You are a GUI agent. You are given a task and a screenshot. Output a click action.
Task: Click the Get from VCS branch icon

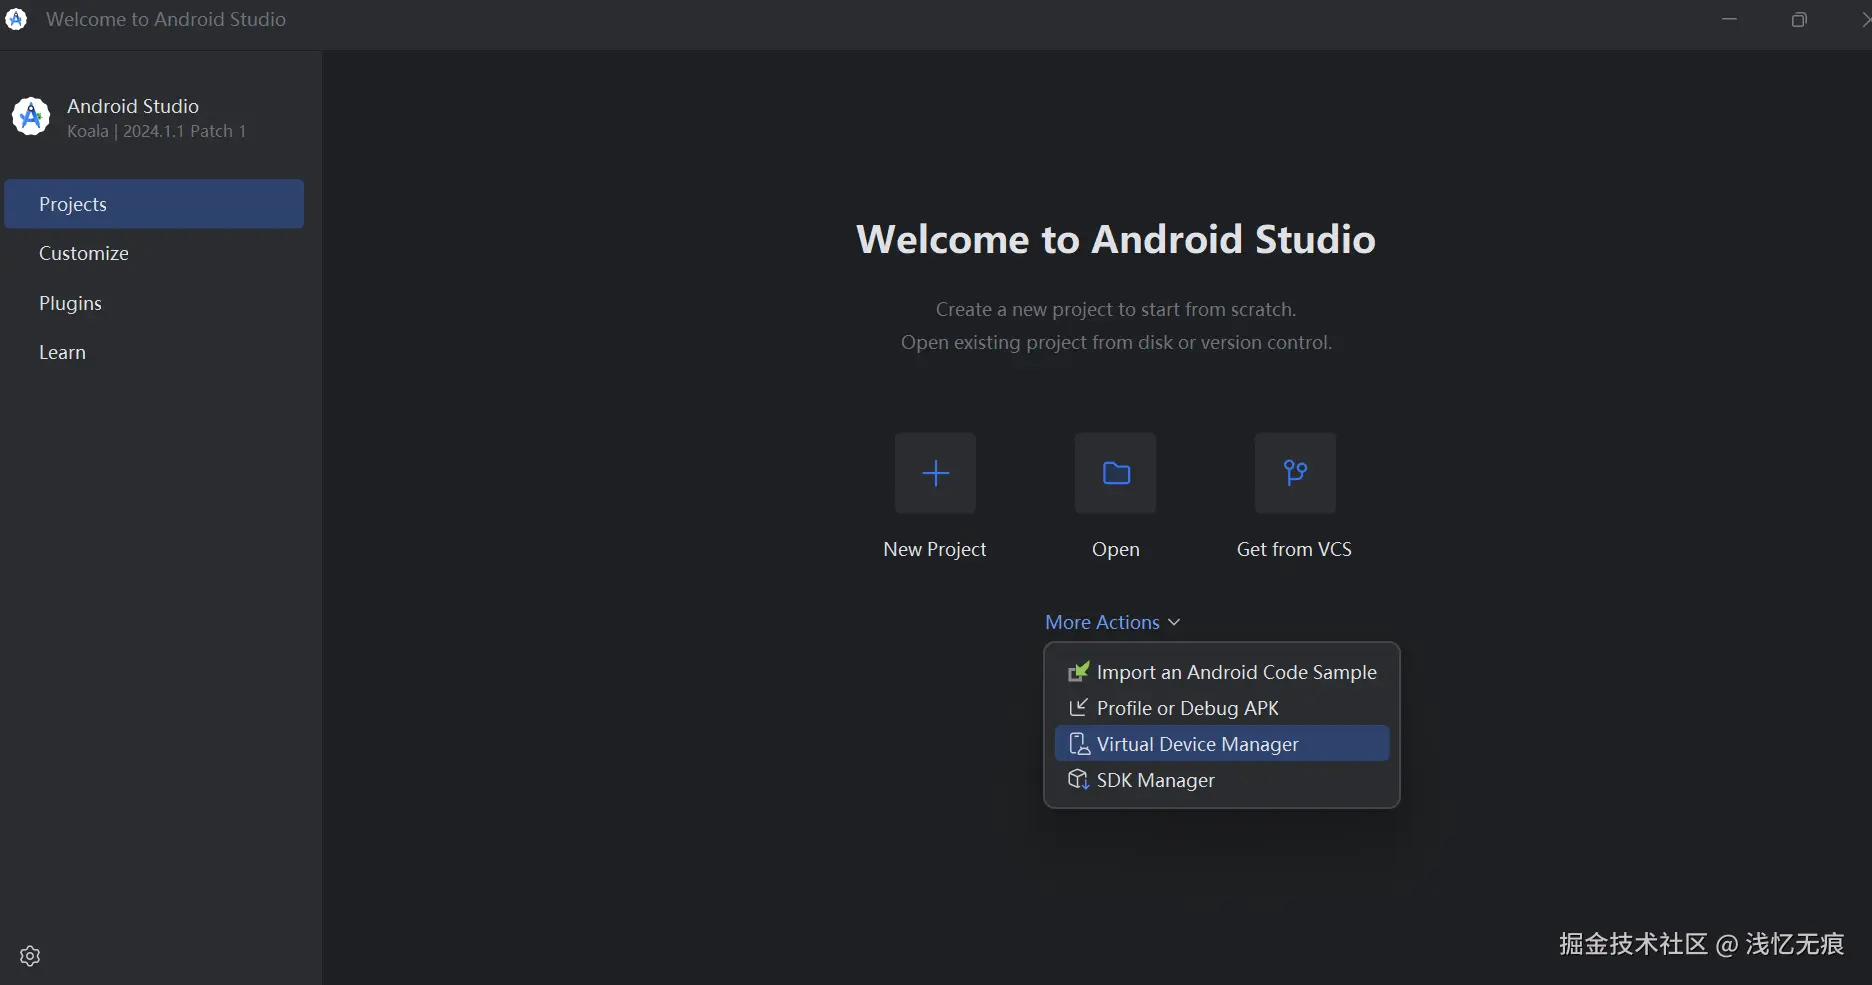[x=1295, y=473]
